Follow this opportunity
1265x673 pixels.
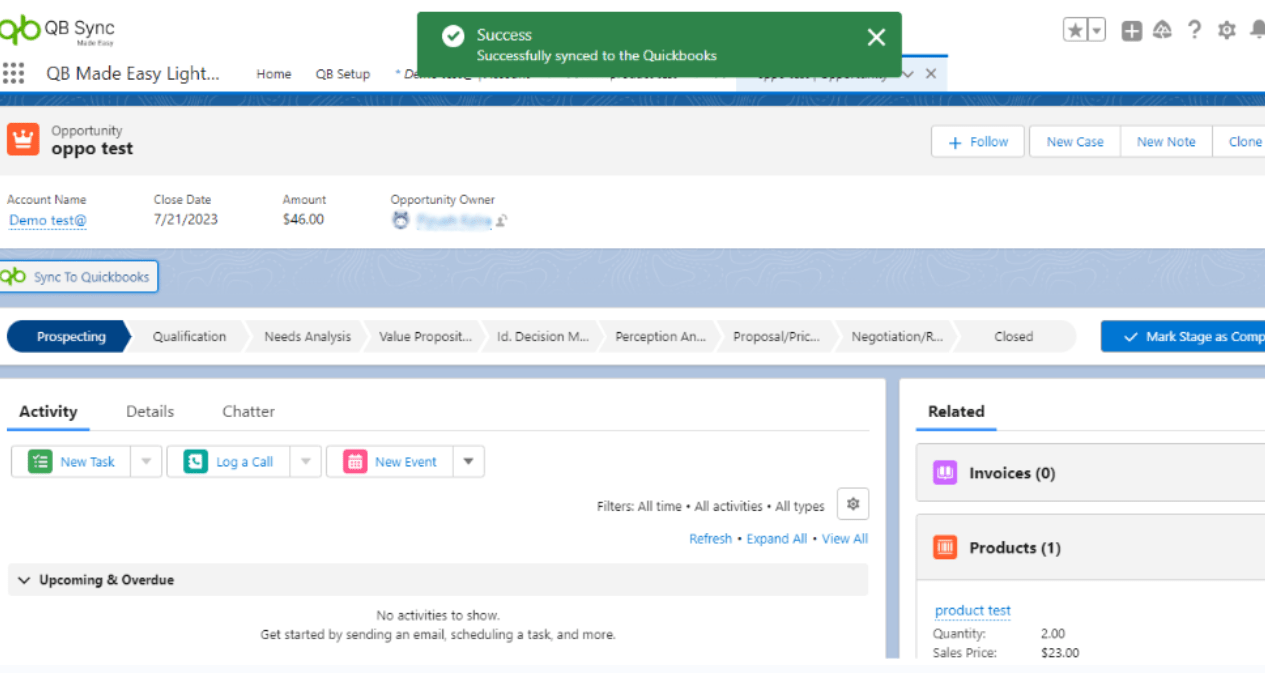(978, 142)
